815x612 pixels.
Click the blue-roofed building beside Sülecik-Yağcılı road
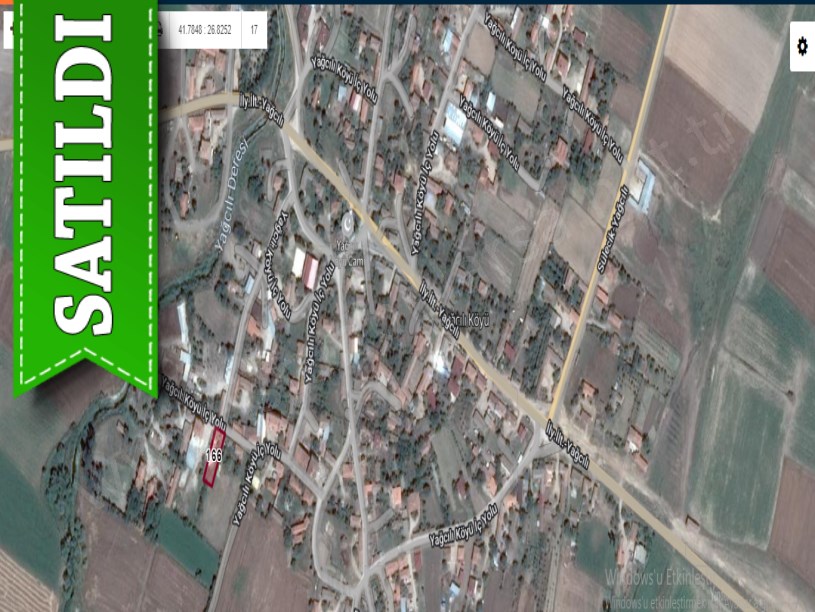643,187
